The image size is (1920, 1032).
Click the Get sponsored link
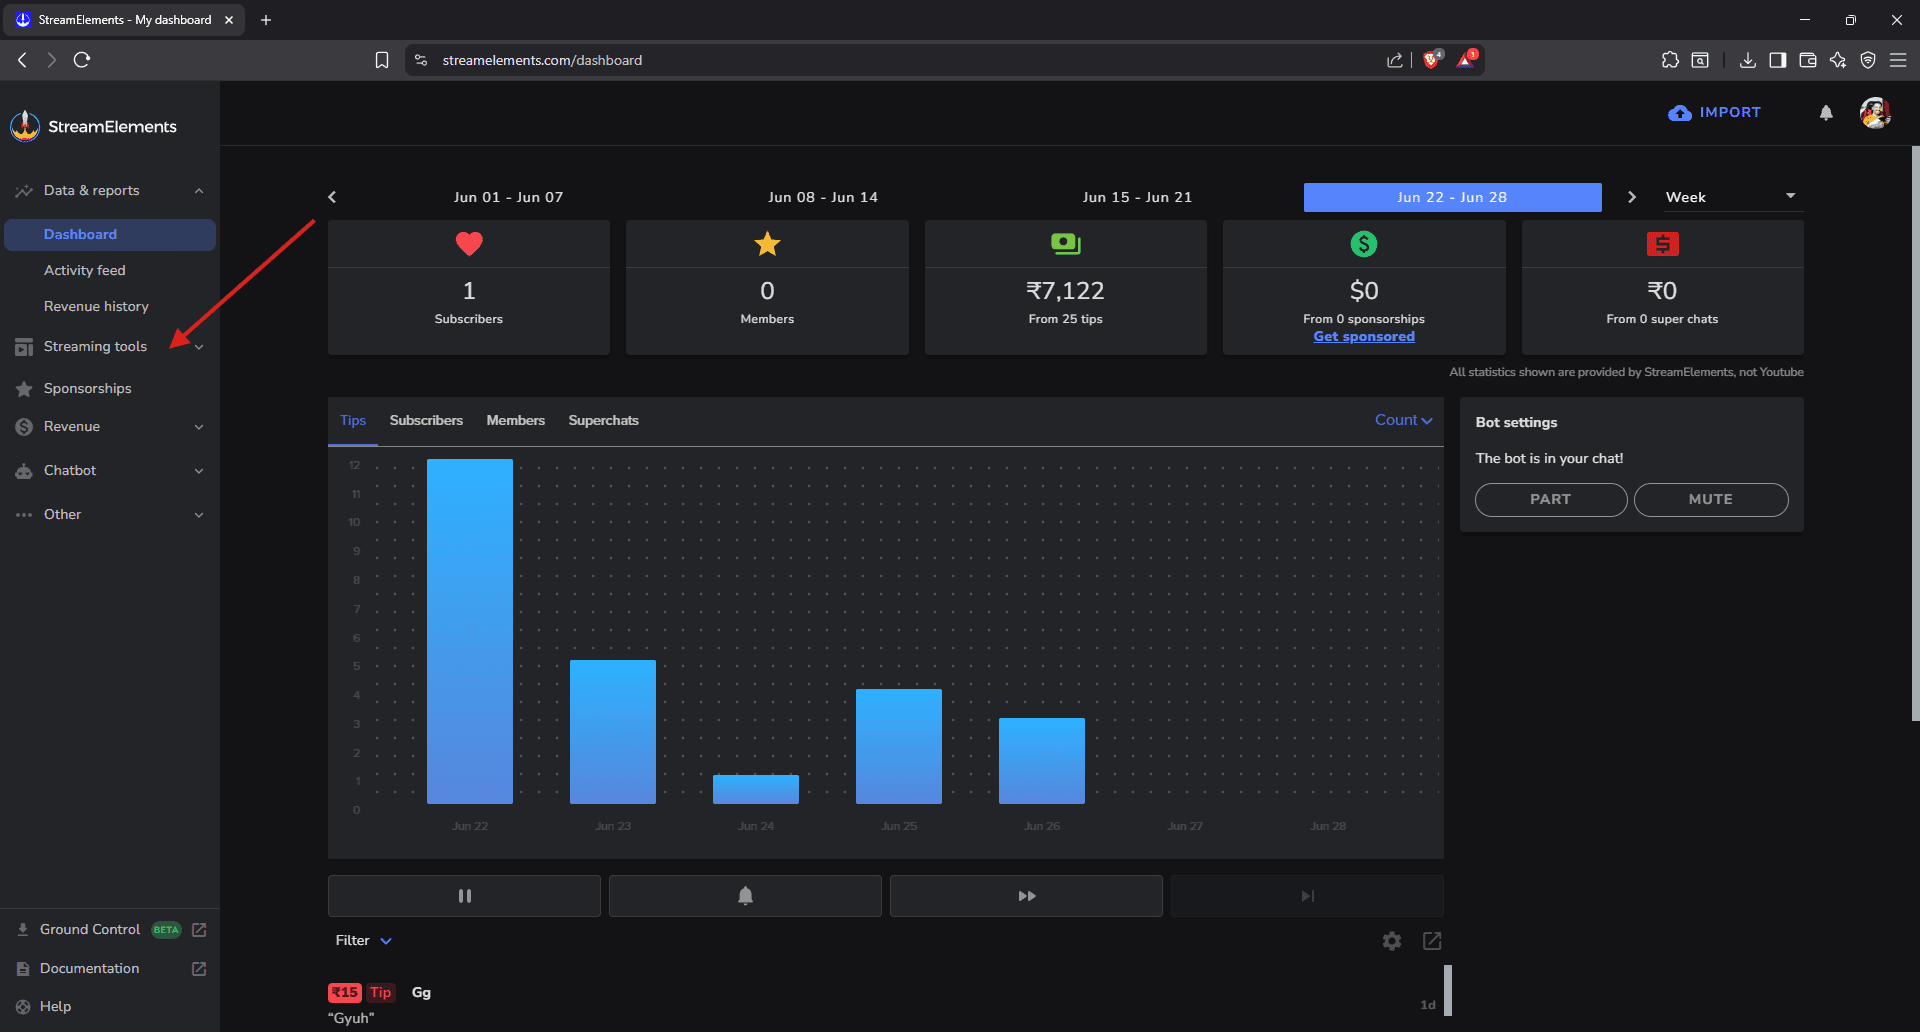tap(1363, 336)
